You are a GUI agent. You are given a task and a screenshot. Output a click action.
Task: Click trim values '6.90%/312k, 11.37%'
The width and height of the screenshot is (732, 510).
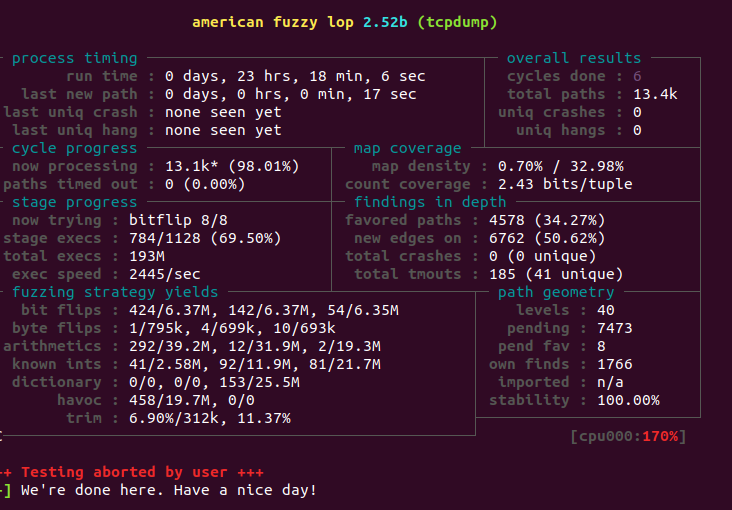point(210,418)
